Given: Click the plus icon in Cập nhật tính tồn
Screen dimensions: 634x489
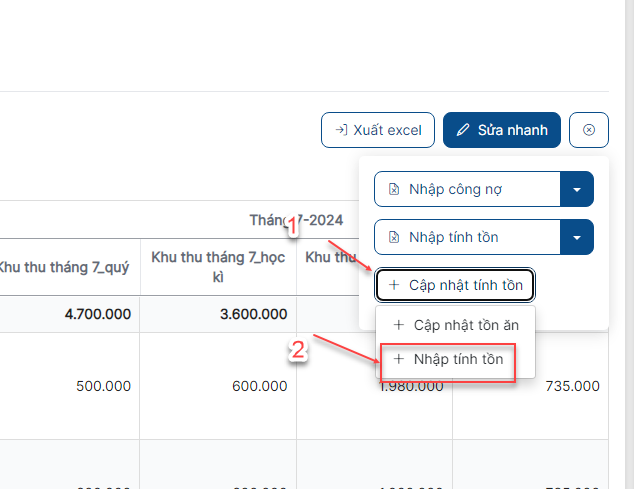Looking at the screenshot, I should (x=394, y=285).
